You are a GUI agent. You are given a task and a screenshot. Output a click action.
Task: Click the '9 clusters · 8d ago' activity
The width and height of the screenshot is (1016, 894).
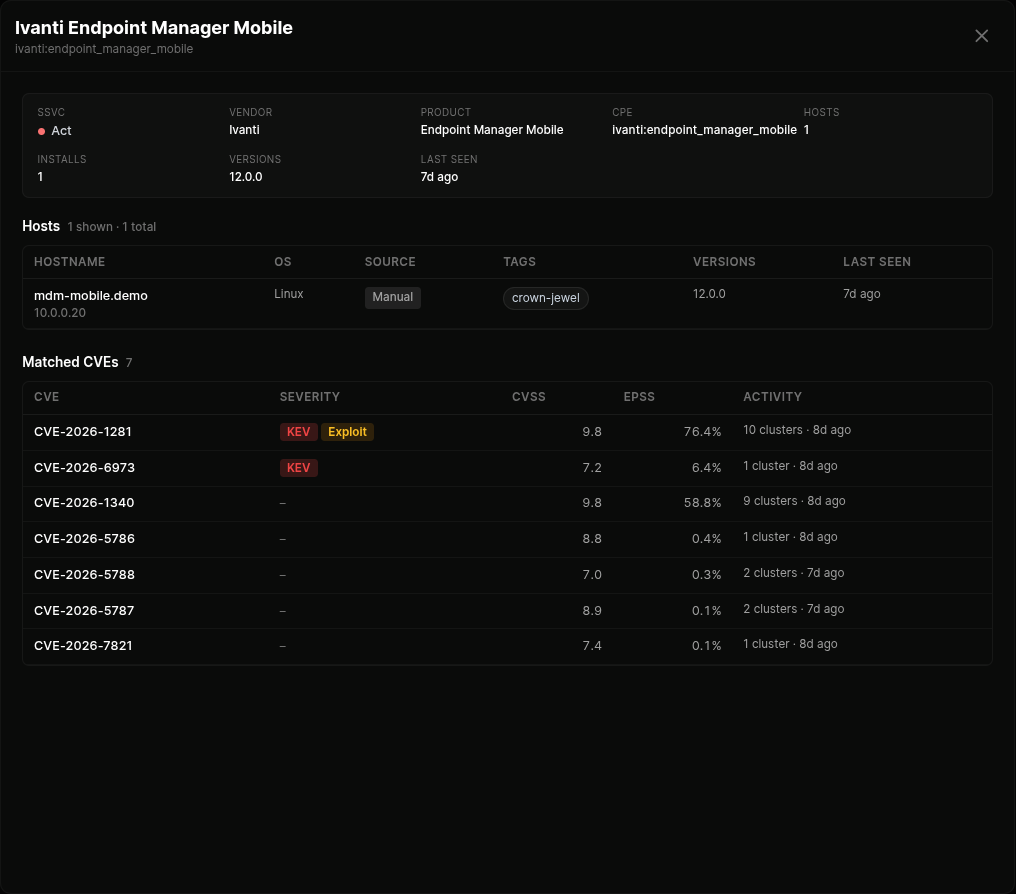794,501
